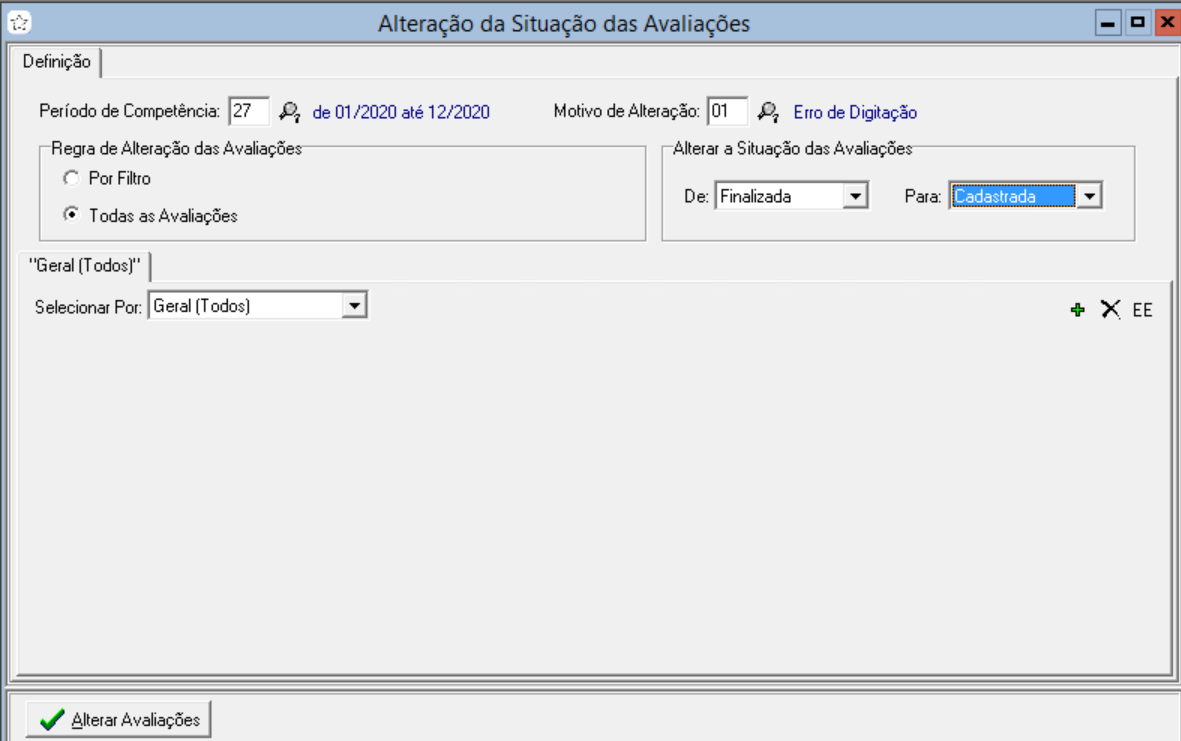The height and width of the screenshot is (741, 1181).
Task: Maximize the Alteração da Situação window
Action: (1137, 22)
